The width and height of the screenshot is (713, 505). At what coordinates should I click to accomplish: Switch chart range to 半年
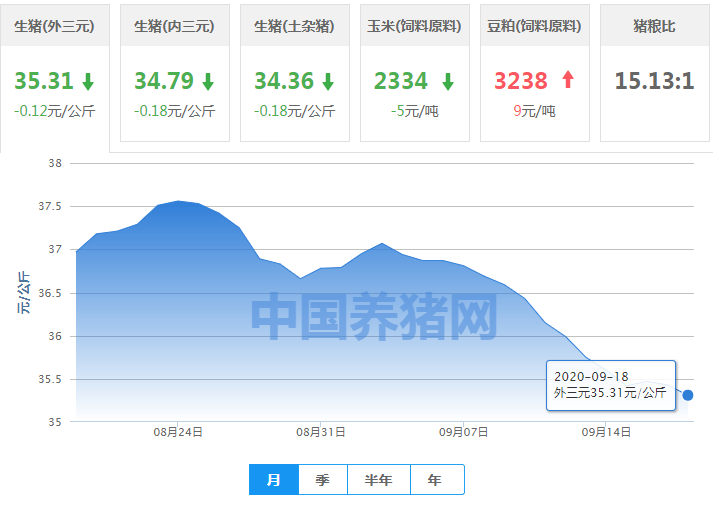click(379, 480)
